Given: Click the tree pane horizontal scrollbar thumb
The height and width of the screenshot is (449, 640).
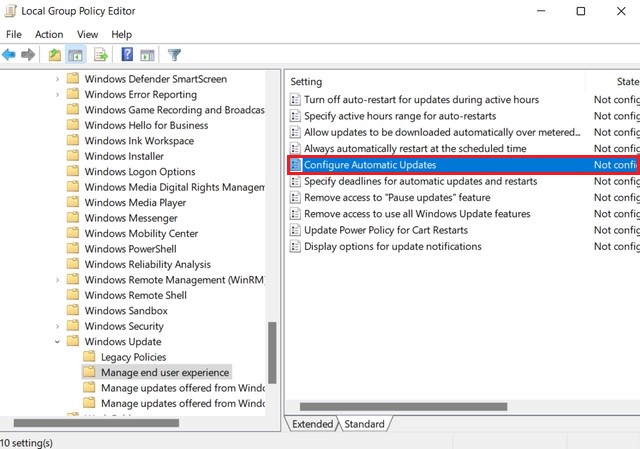Looking at the screenshot, I should click(x=96, y=423).
